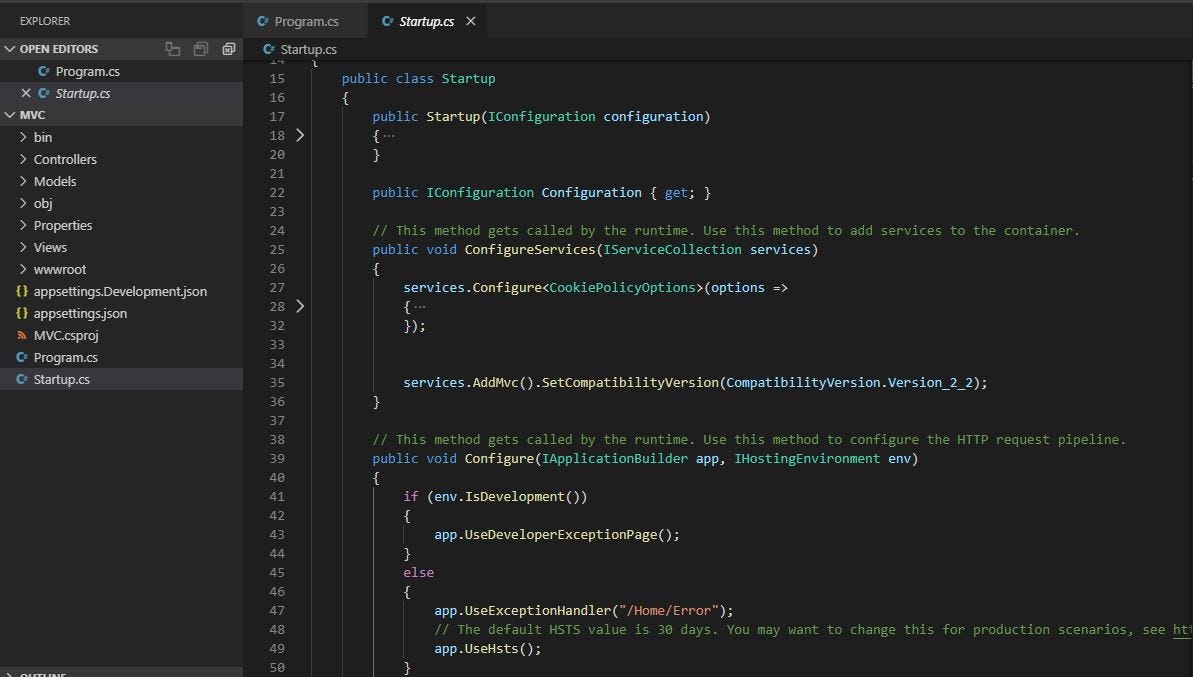Expand the folded options block on line 28
This screenshot has height=677, width=1193.
coord(300,306)
